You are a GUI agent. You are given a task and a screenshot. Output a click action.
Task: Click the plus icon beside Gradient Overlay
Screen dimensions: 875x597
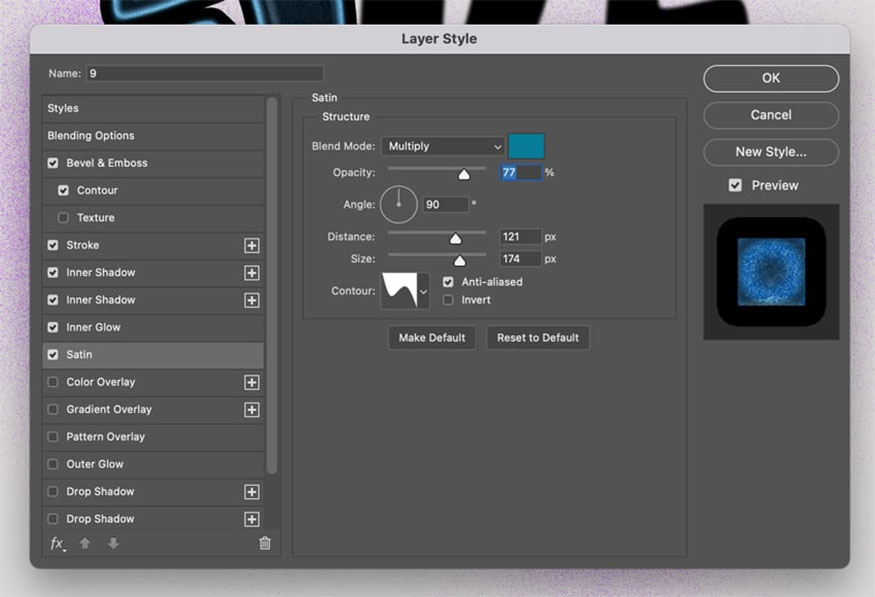(251, 409)
